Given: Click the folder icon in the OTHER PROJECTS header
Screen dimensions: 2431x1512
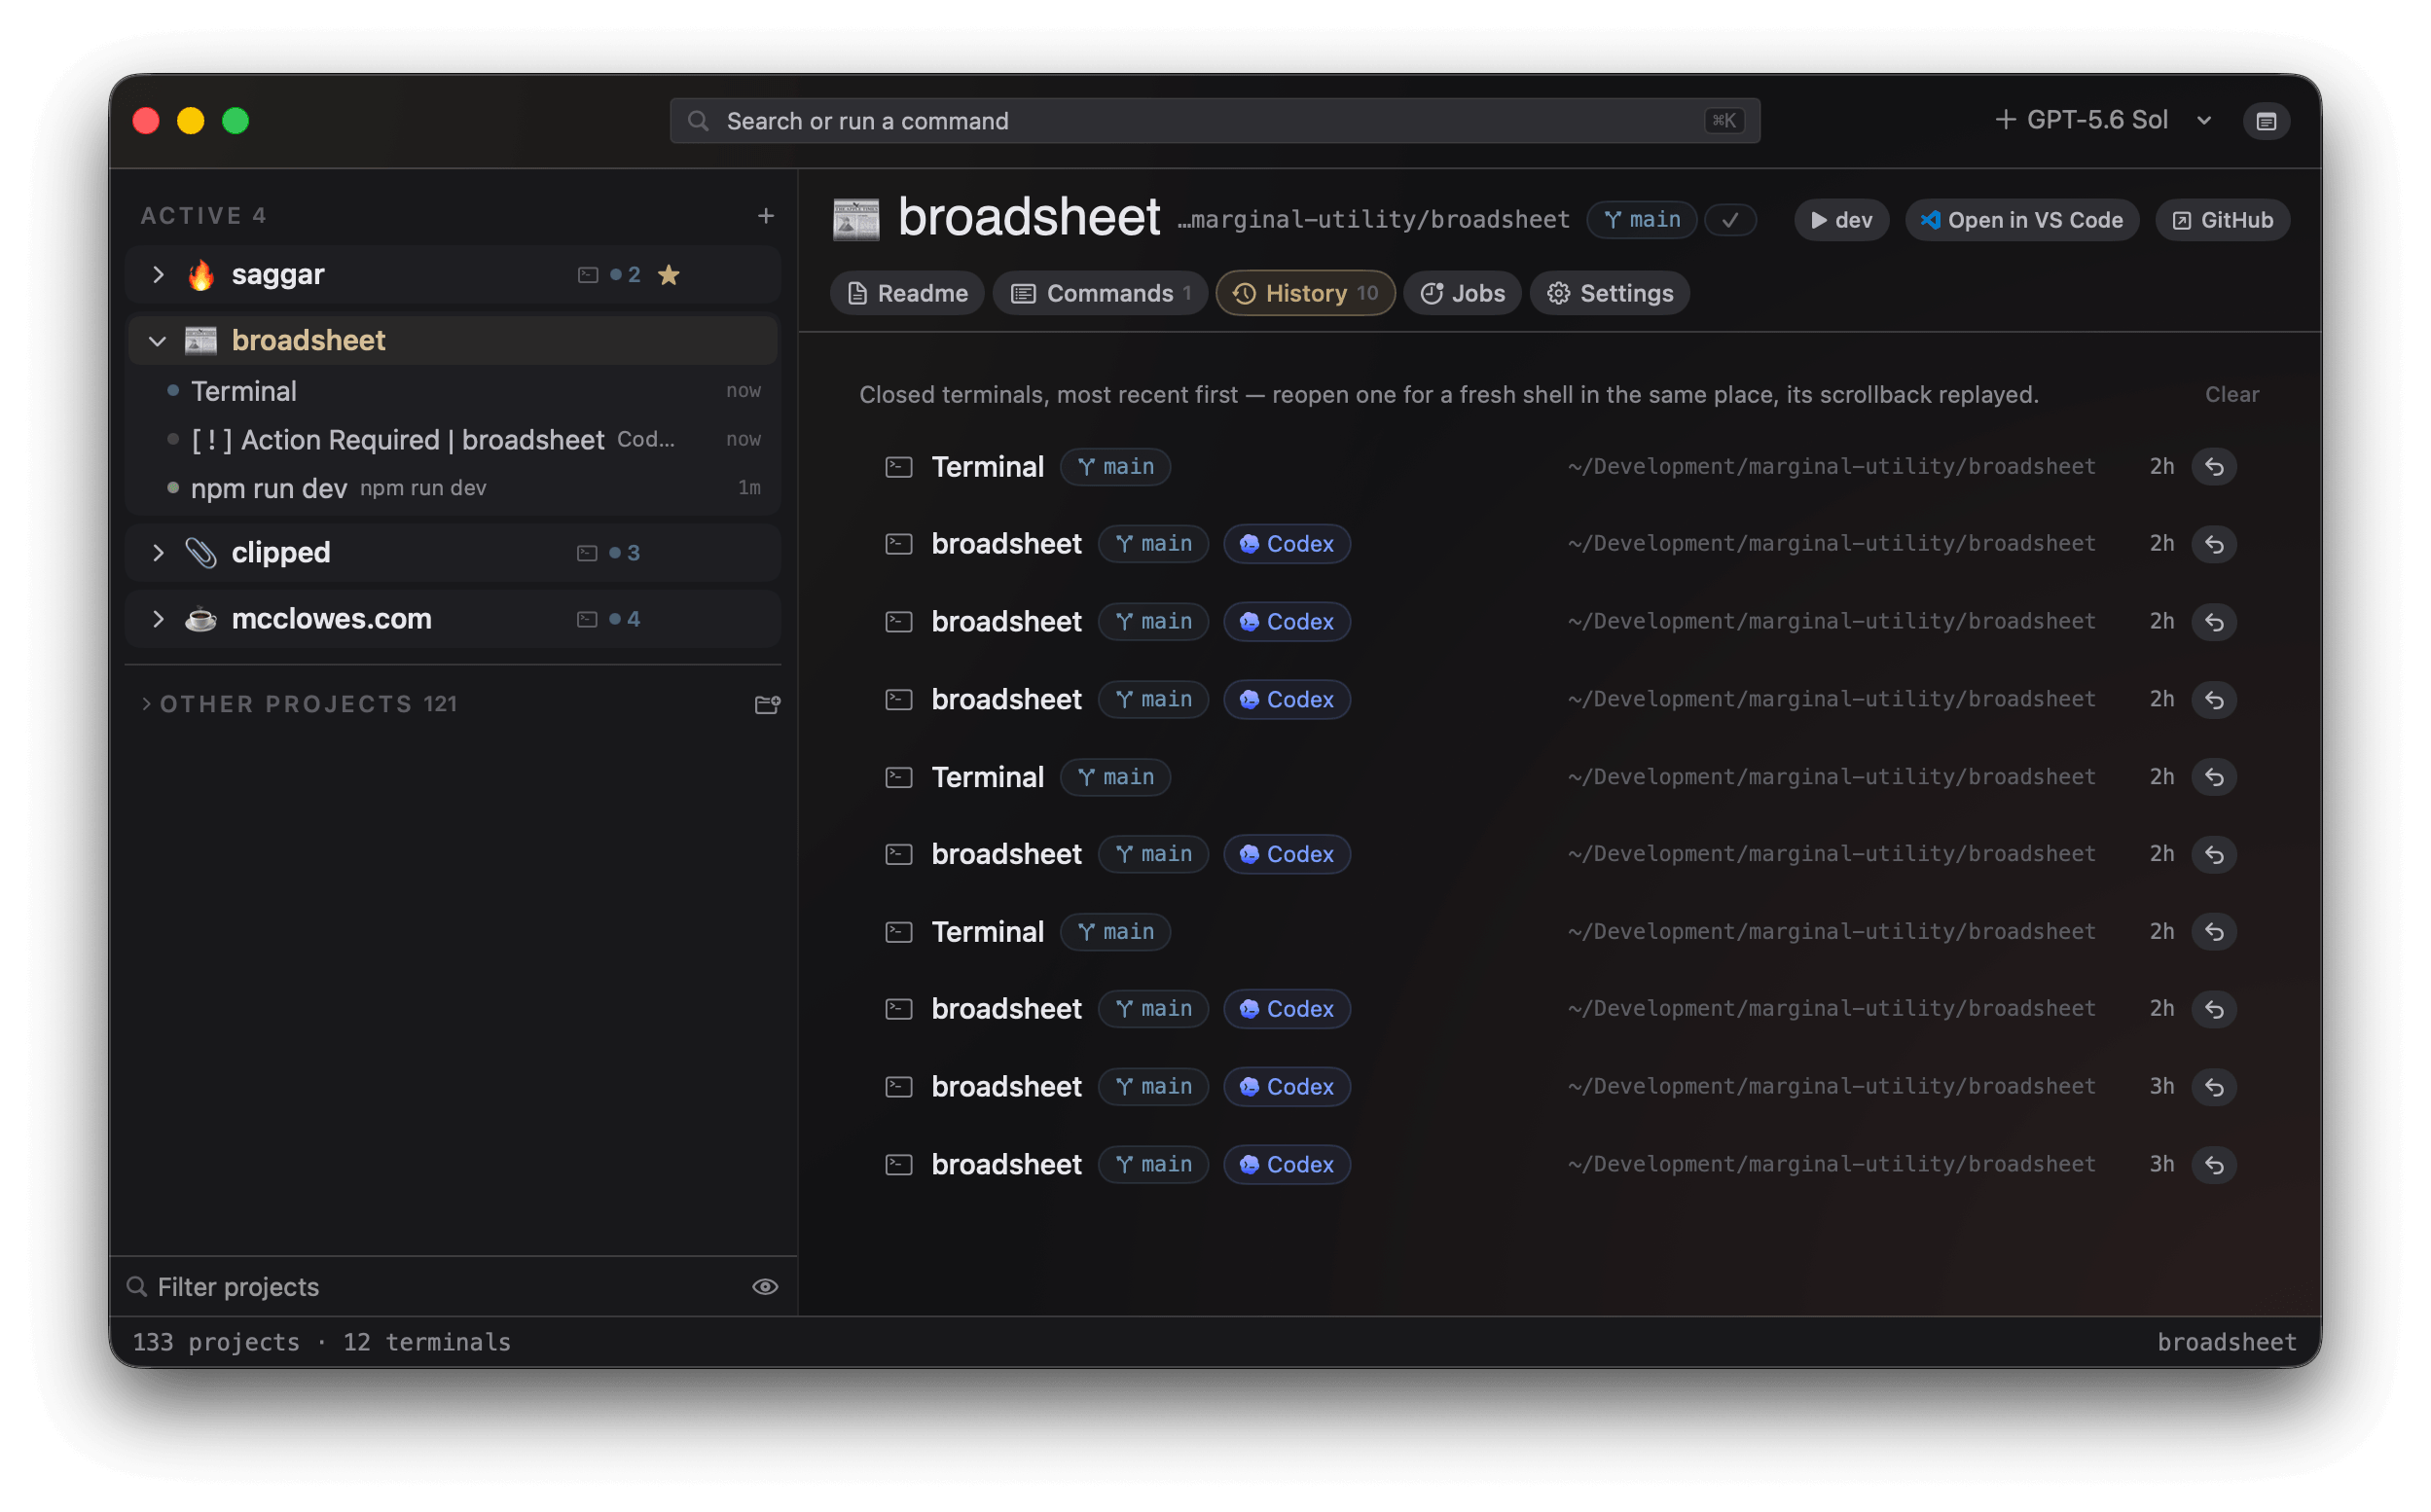Looking at the screenshot, I should point(767,705).
